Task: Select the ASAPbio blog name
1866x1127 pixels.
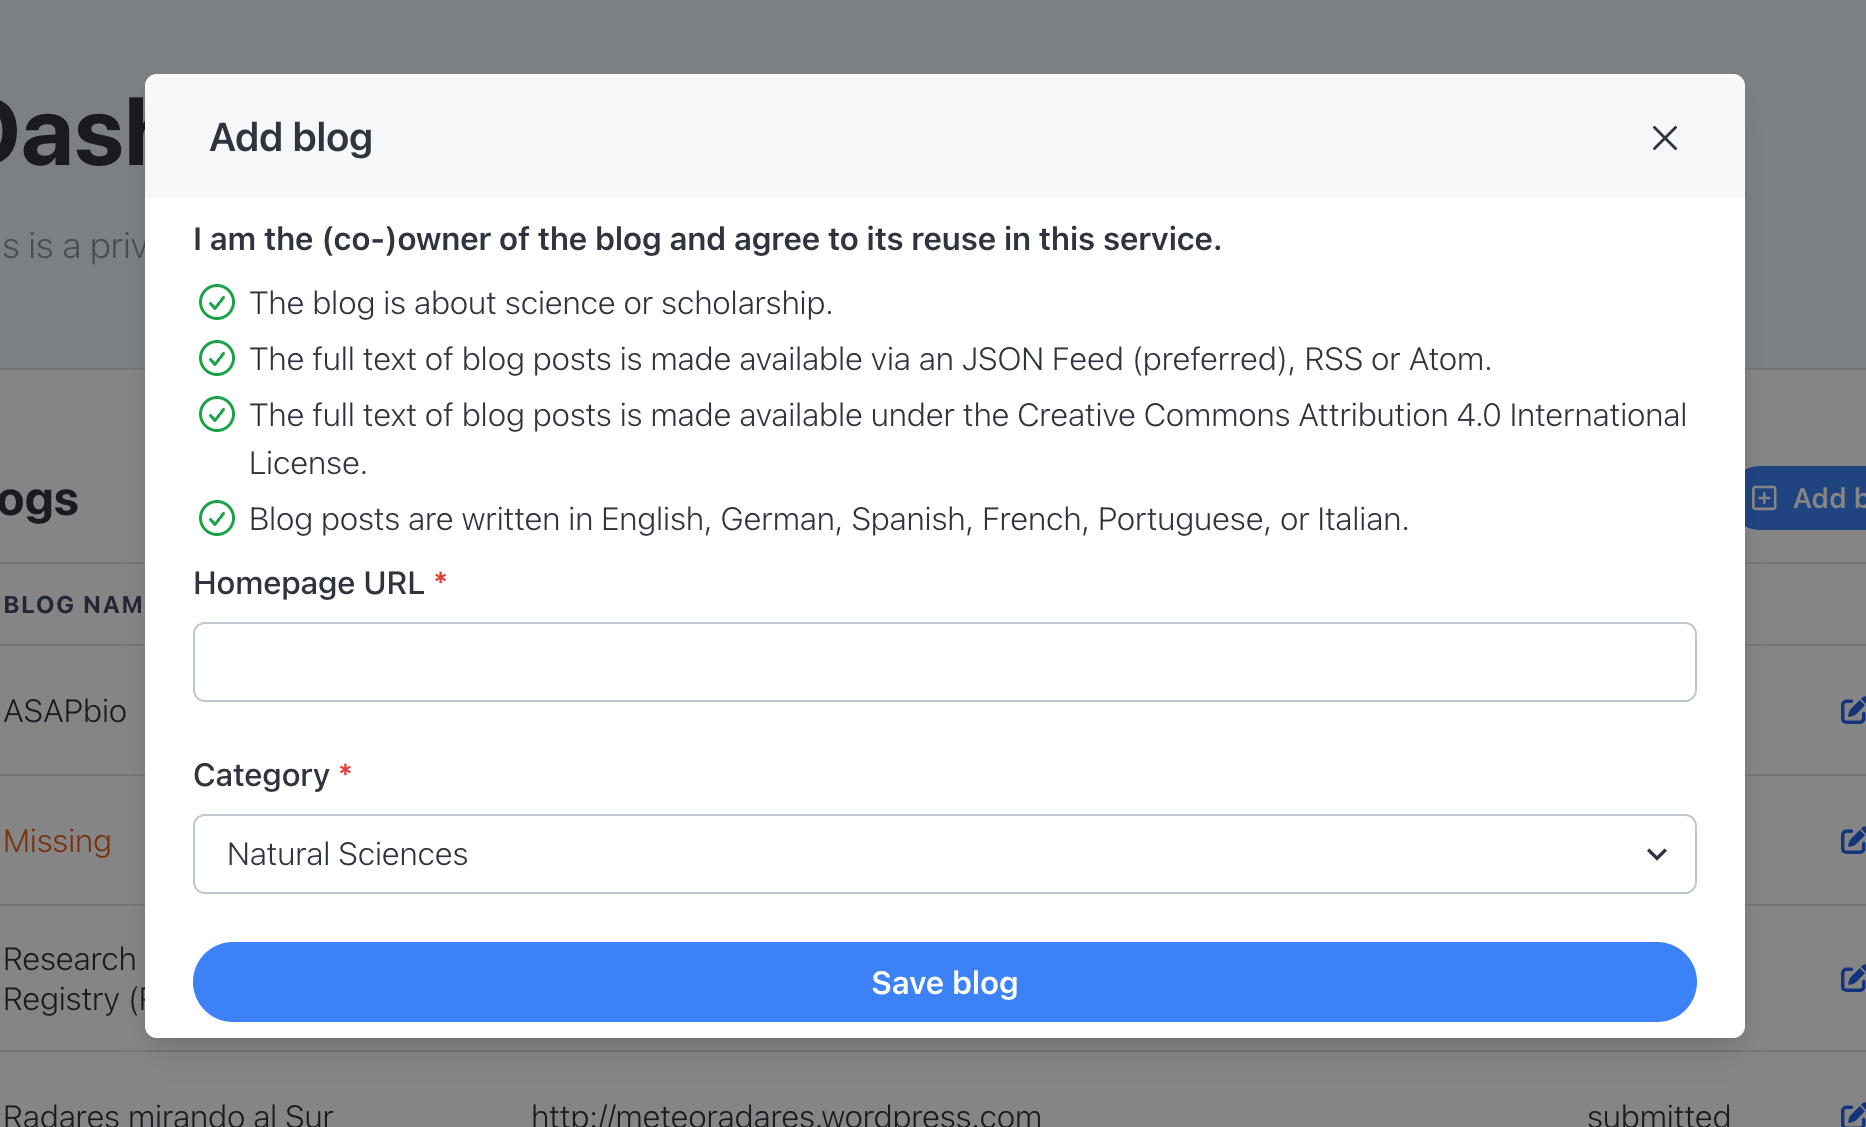Action: click(x=66, y=711)
